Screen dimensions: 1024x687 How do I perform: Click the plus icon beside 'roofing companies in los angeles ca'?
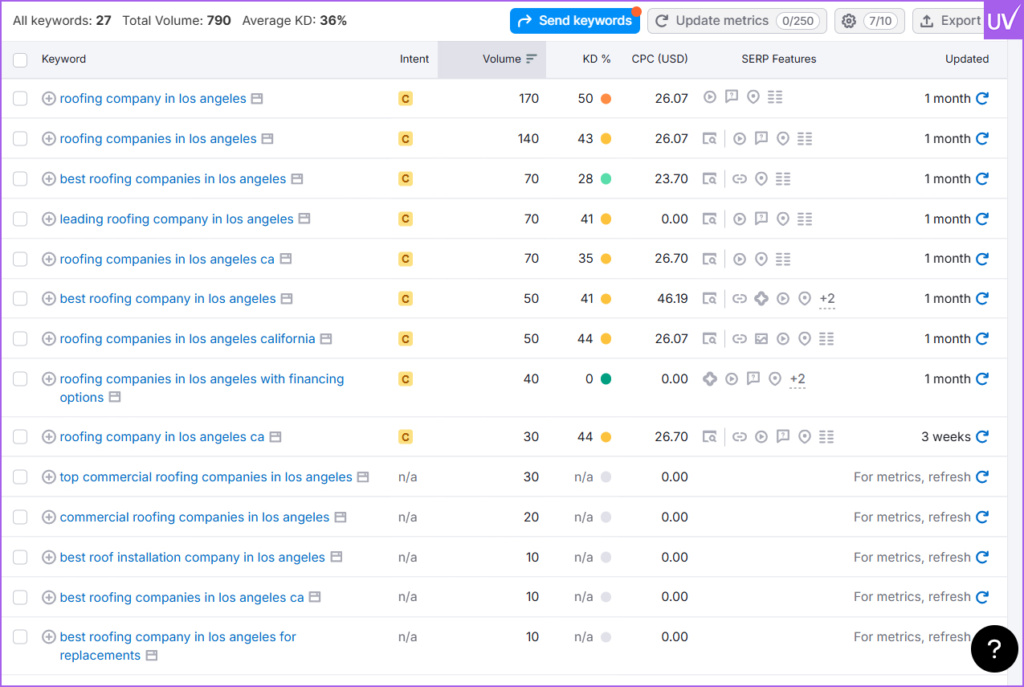pos(49,259)
